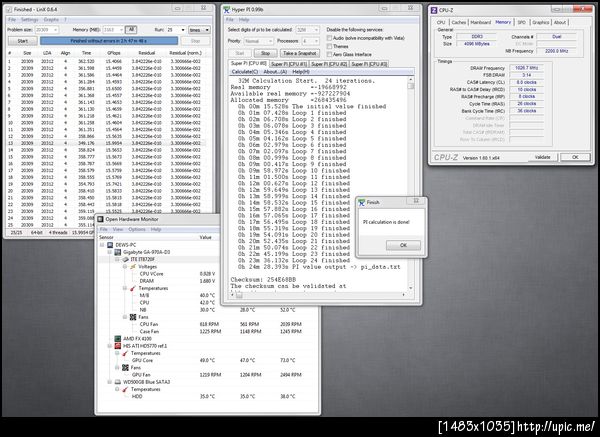Click the Open Hardware Monitor title bar icon
Image resolution: width=600 pixels, height=437 pixels.
click(101, 219)
